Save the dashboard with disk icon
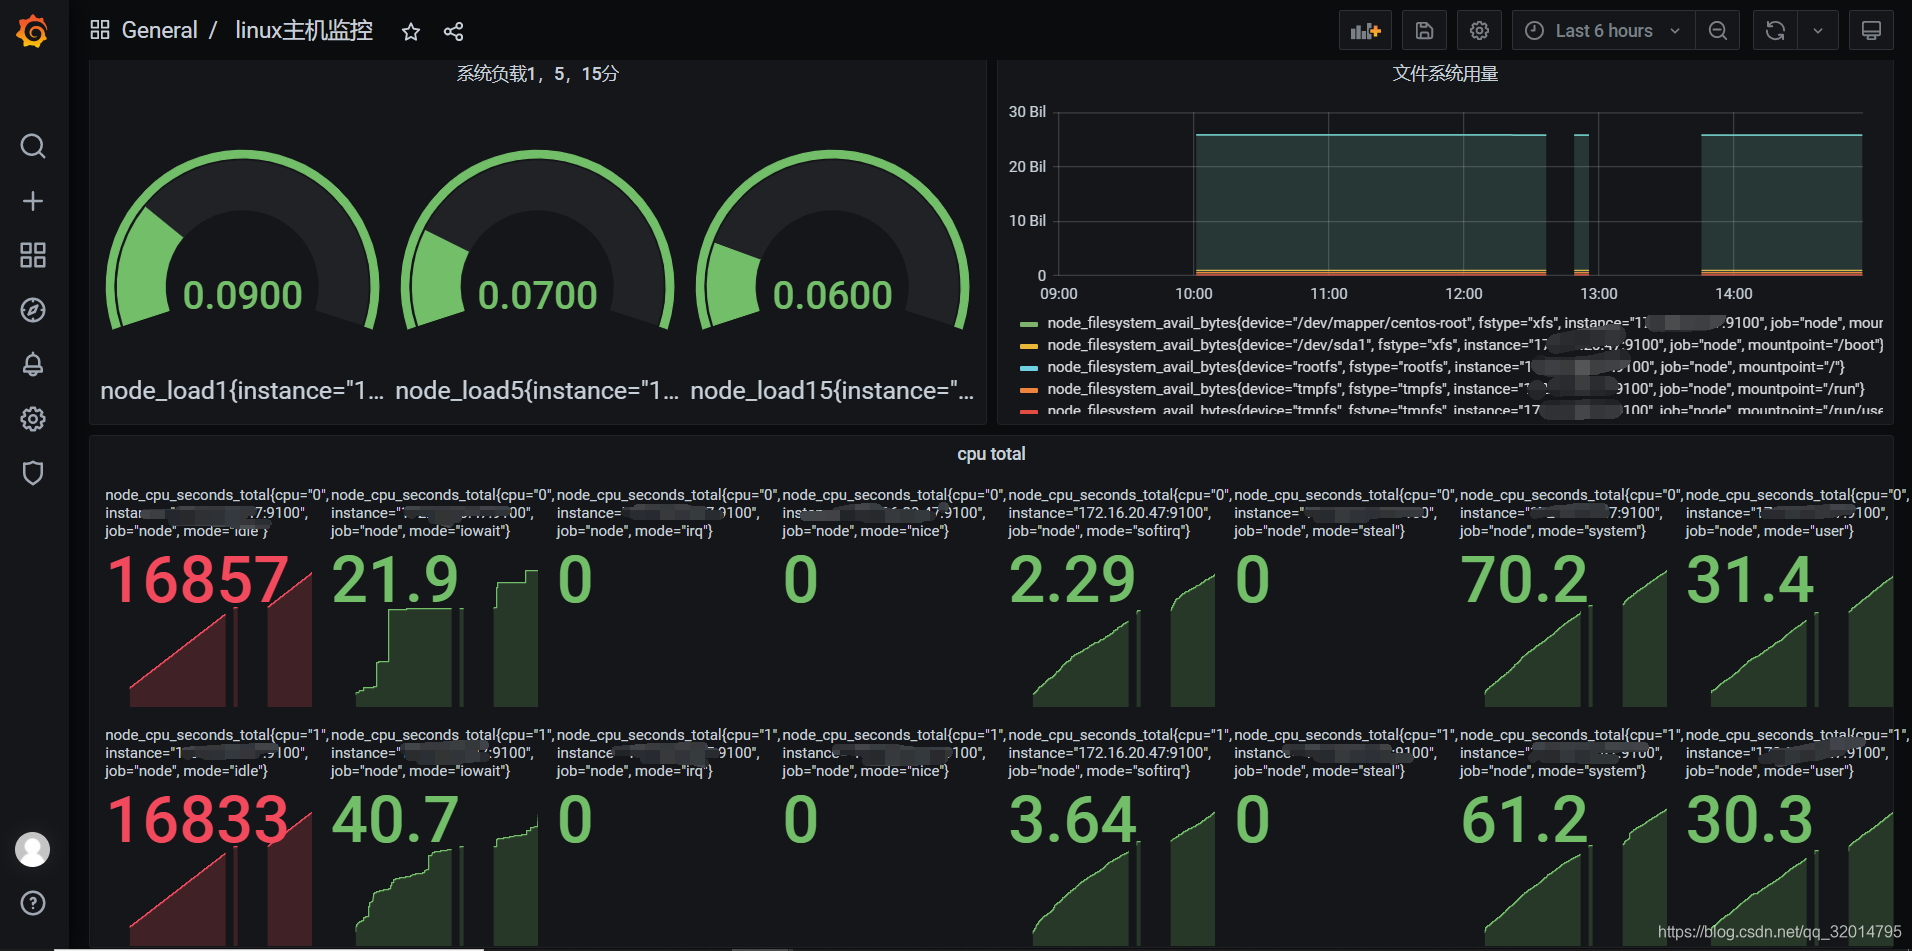1912x951 pixels. pos(1424,31)
